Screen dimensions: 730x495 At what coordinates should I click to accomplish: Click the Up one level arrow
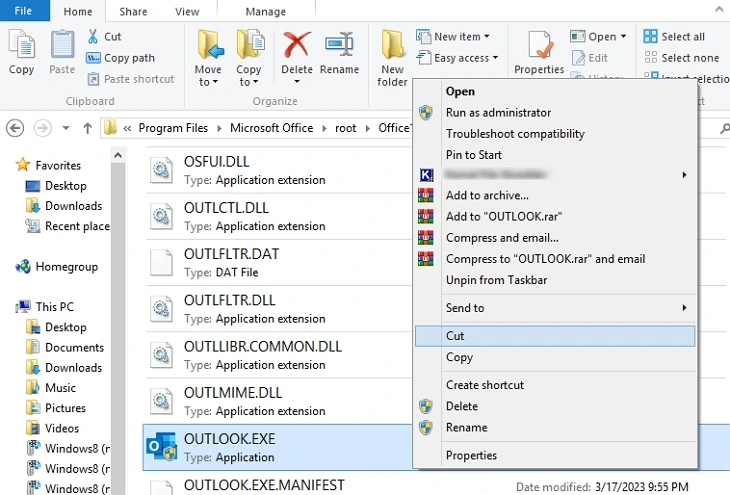(x=88, y=128)
